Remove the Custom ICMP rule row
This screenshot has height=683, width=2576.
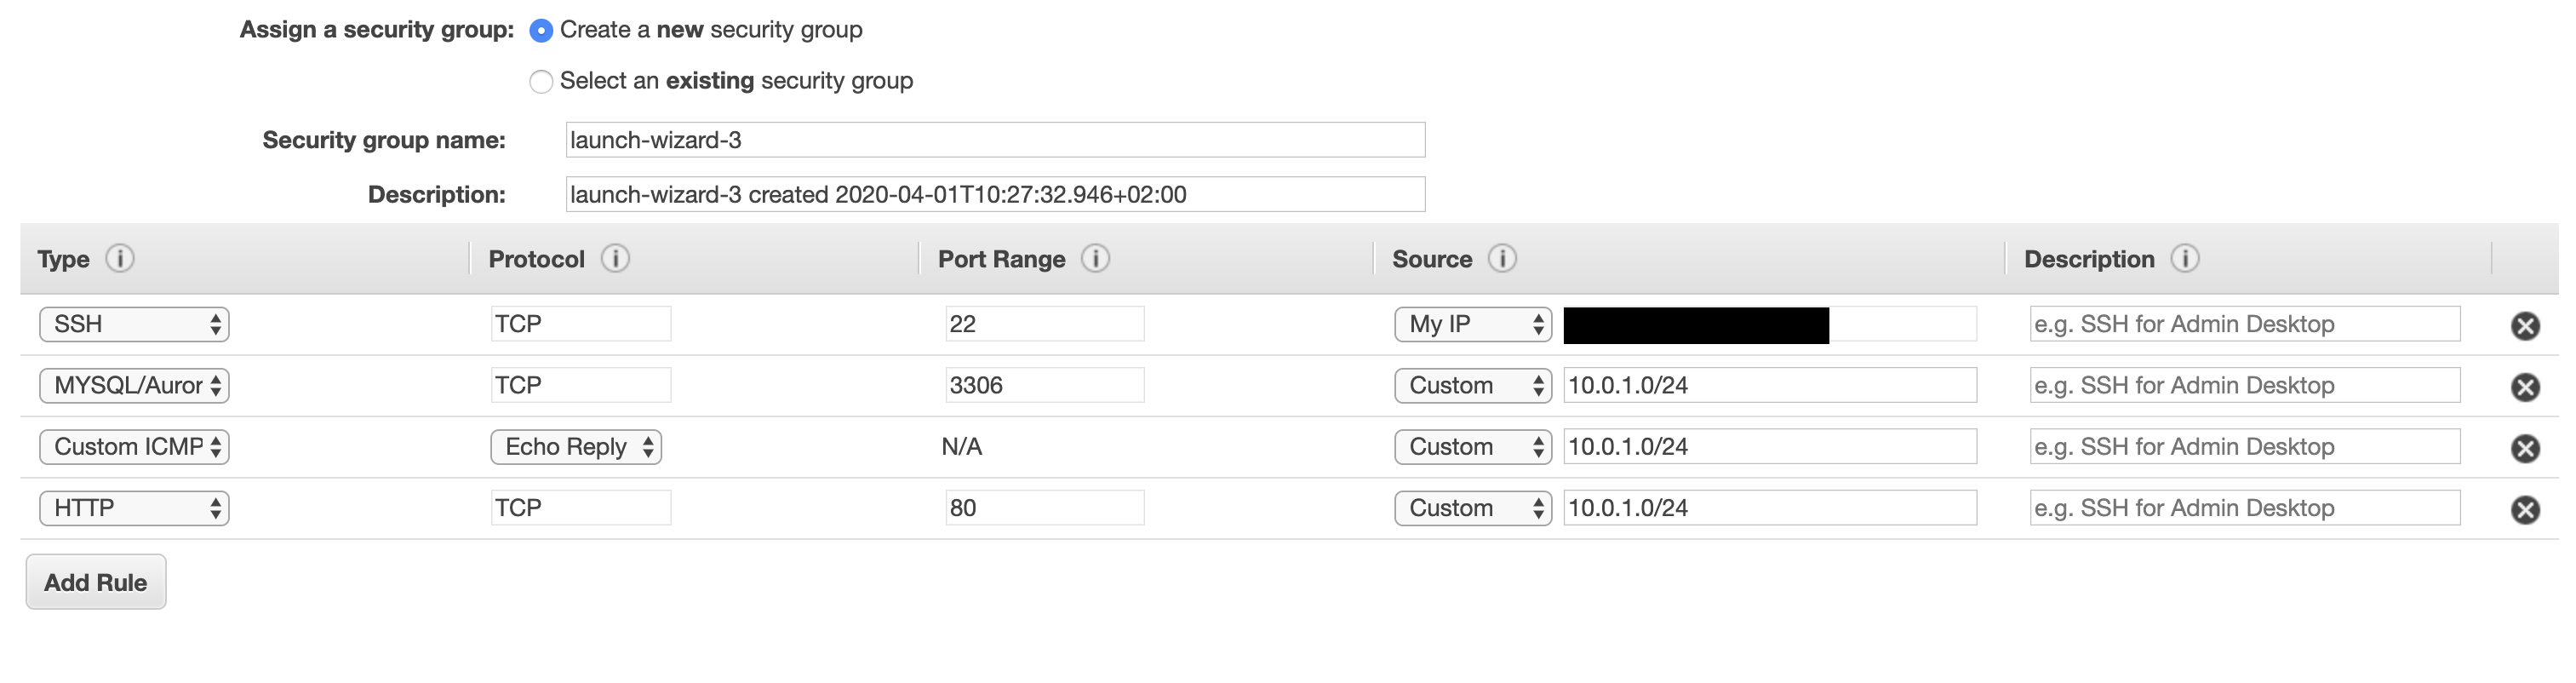click(x=2525, y=449)
